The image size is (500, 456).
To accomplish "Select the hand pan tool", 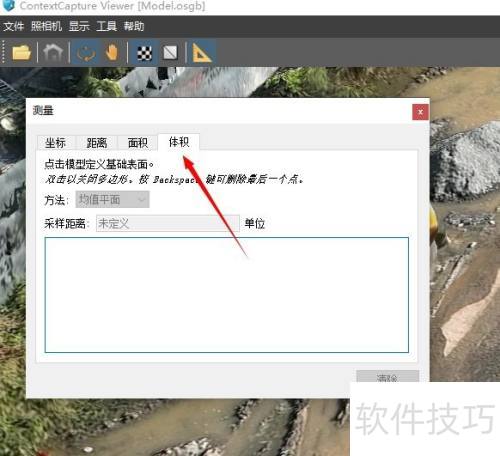I will point(112,53).
